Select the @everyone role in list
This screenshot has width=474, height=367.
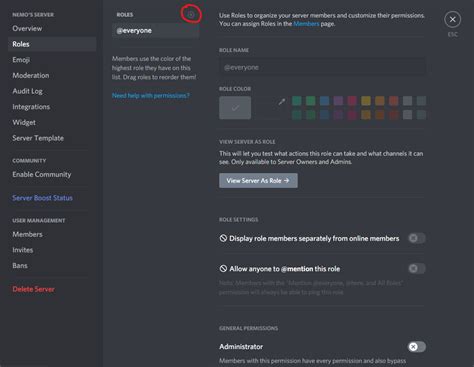(155, 31)
